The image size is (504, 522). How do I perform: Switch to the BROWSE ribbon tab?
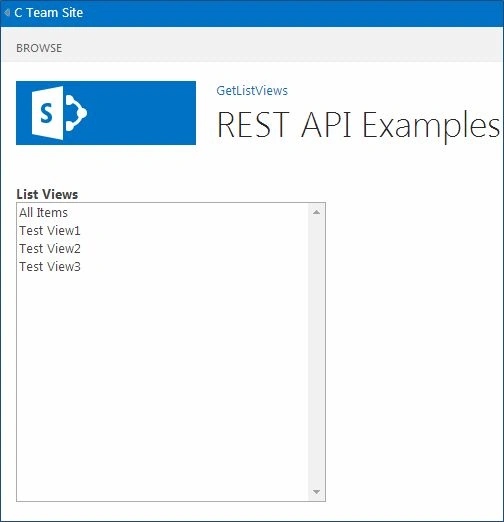39,48
